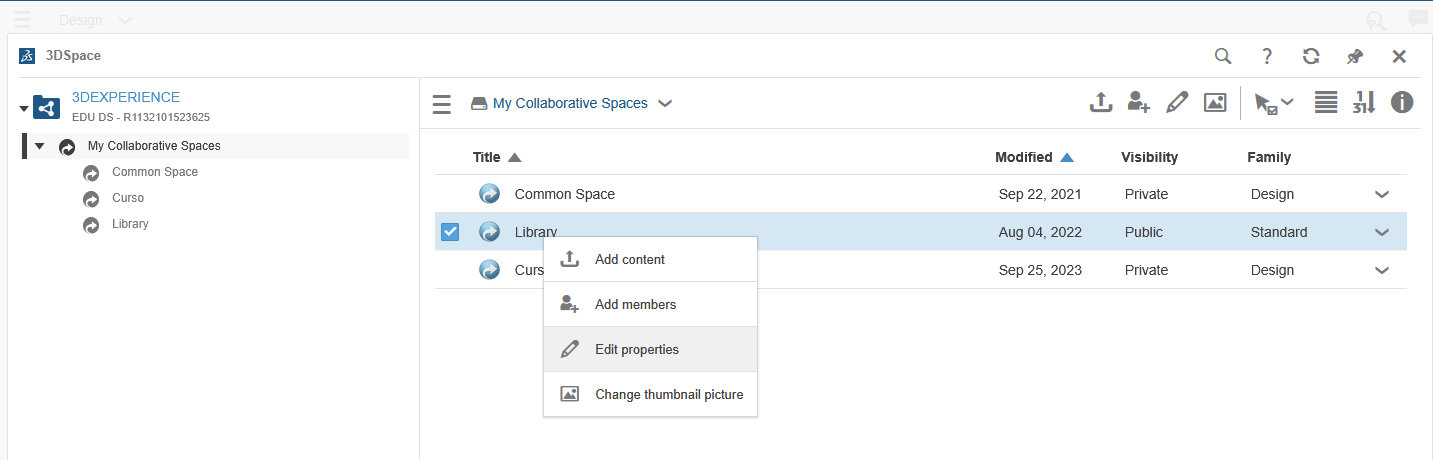Image resolution: width=1433 pixels, height=460 pixels.
Task: Click the Sep 25, 2023 date cell
Action: coord(1040,270)
